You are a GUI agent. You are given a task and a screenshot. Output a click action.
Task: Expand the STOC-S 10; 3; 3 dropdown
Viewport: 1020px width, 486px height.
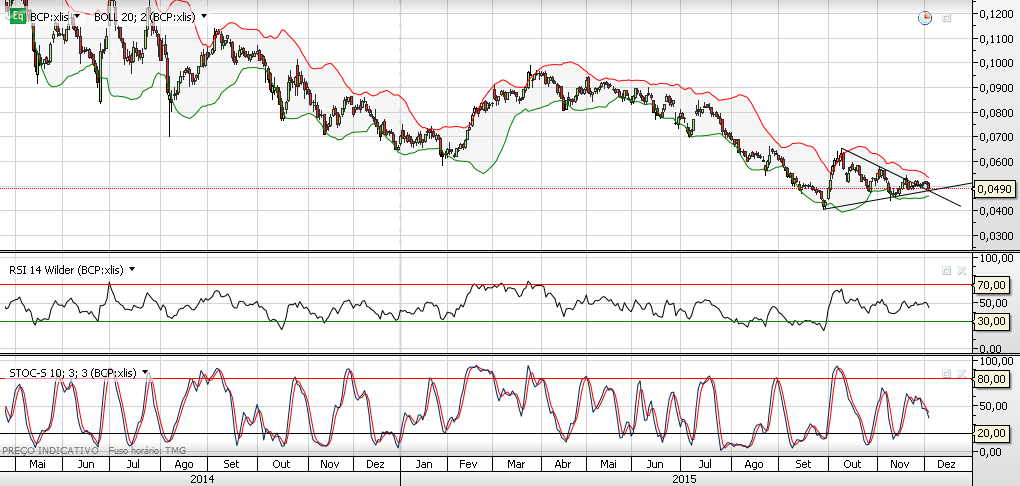click(145, 372)
